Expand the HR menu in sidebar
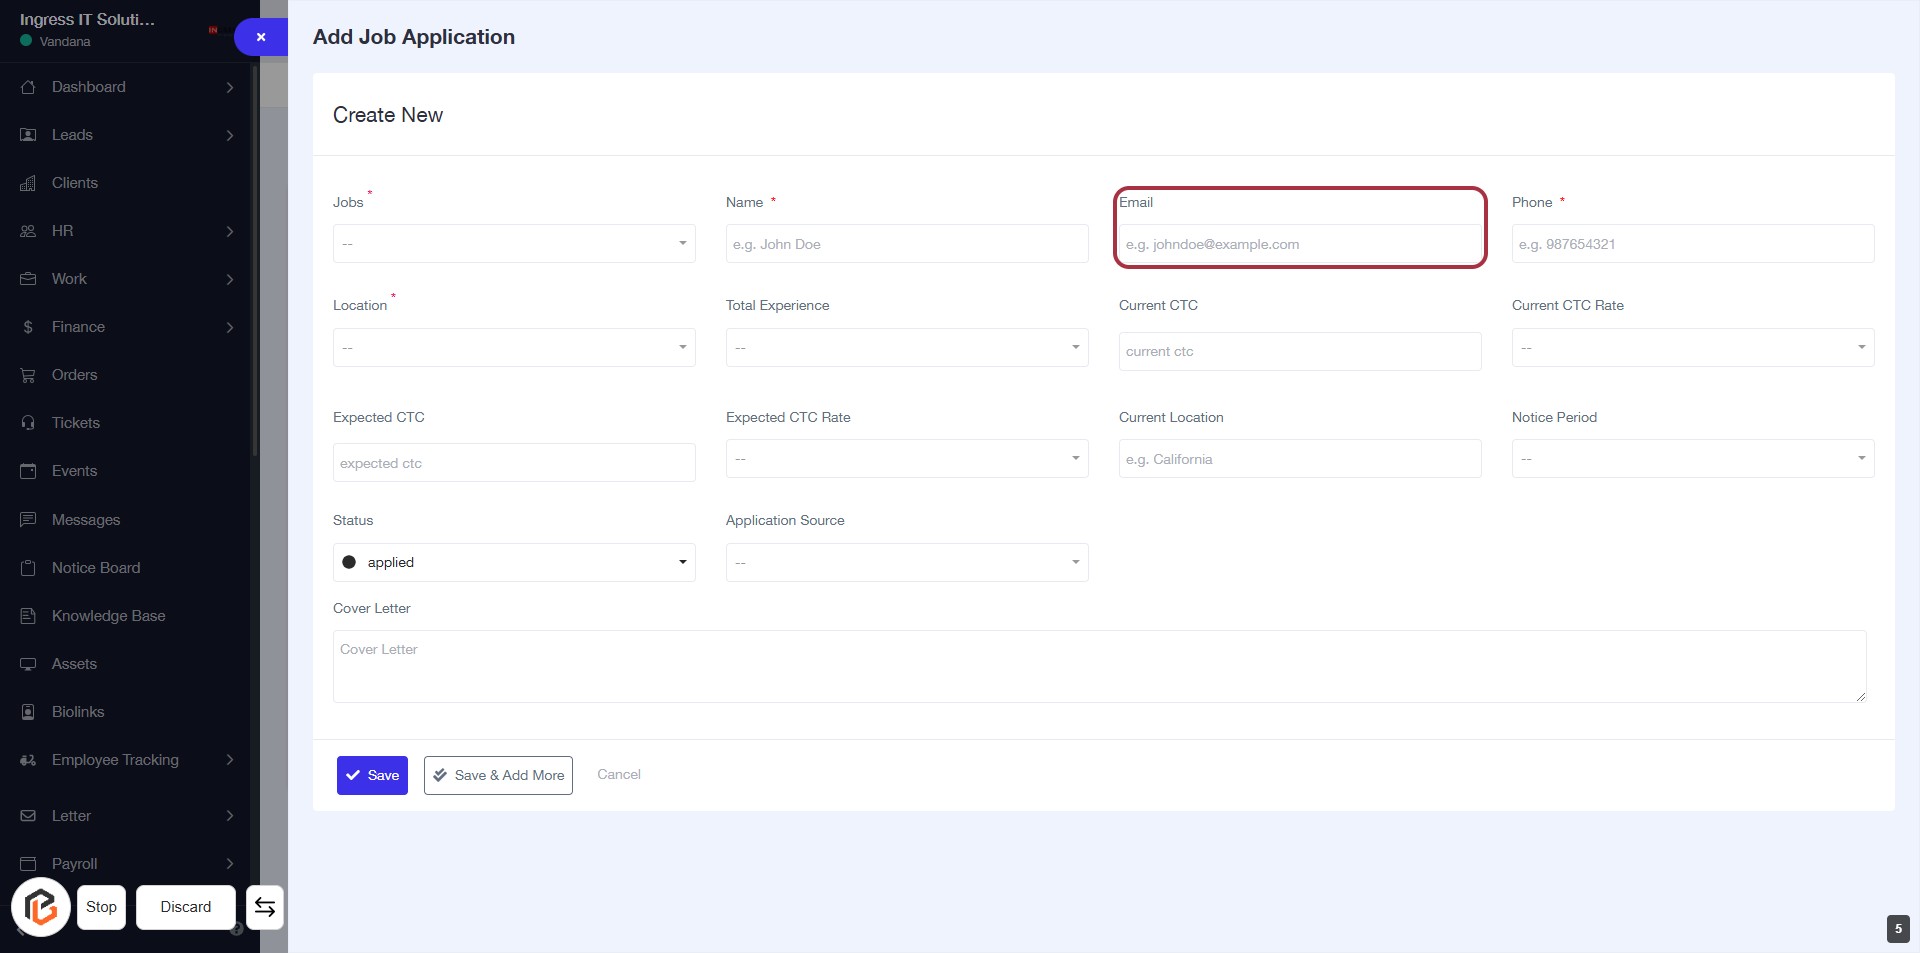 pyautogui.click(x=62, y=231)
